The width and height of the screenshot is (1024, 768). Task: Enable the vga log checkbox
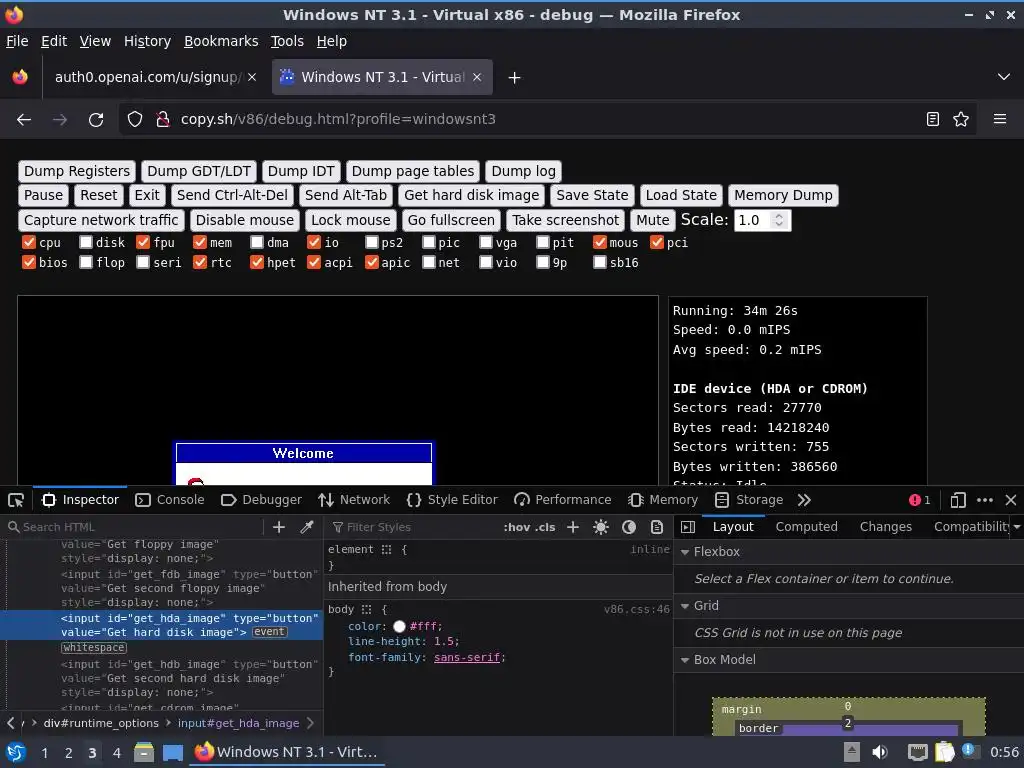(x=485, y=242)
